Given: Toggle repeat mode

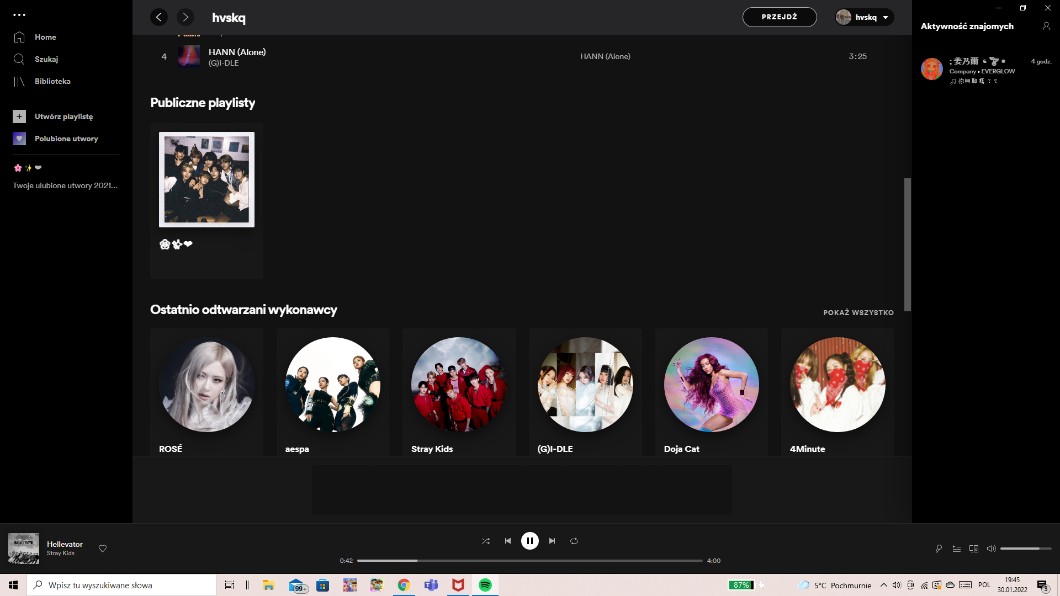Looking at the screenshot, I should 574,541.
